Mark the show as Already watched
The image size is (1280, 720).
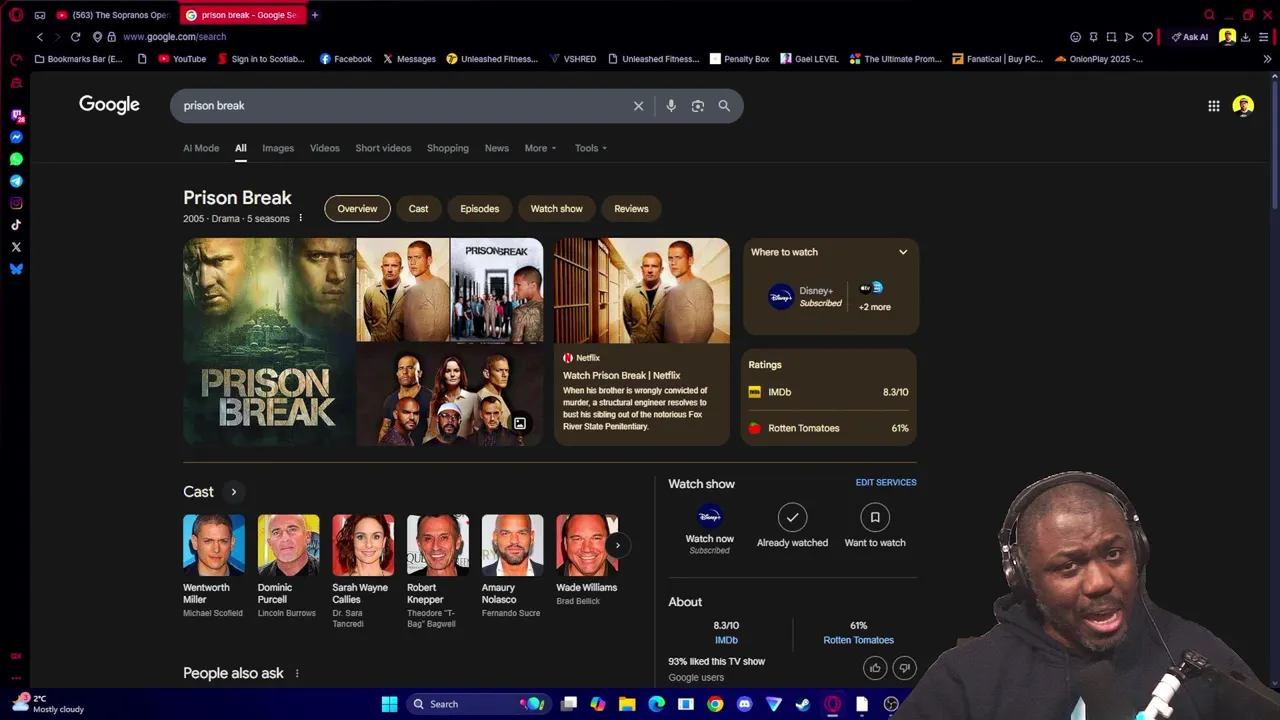click(792, 526)
